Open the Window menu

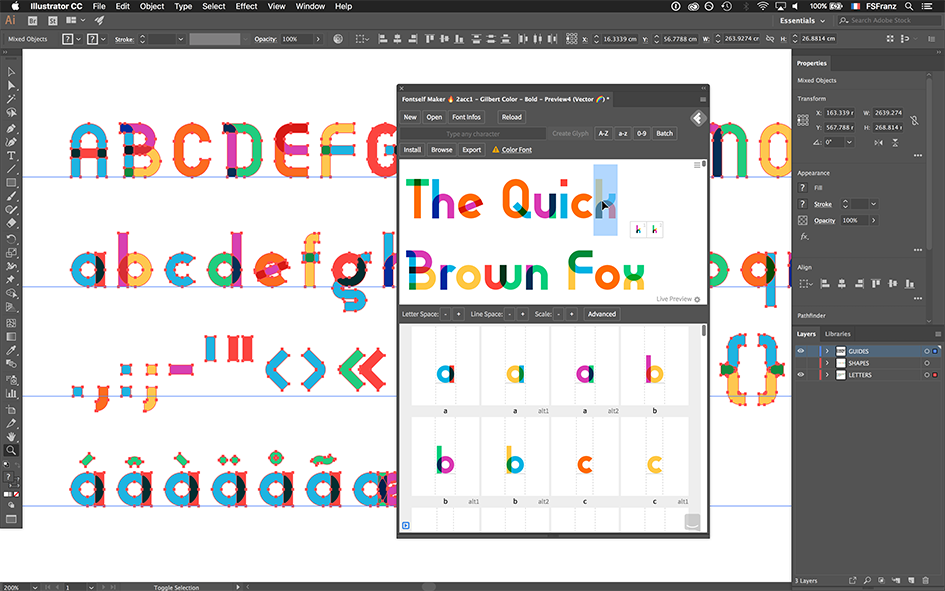(x=310, y=6)
